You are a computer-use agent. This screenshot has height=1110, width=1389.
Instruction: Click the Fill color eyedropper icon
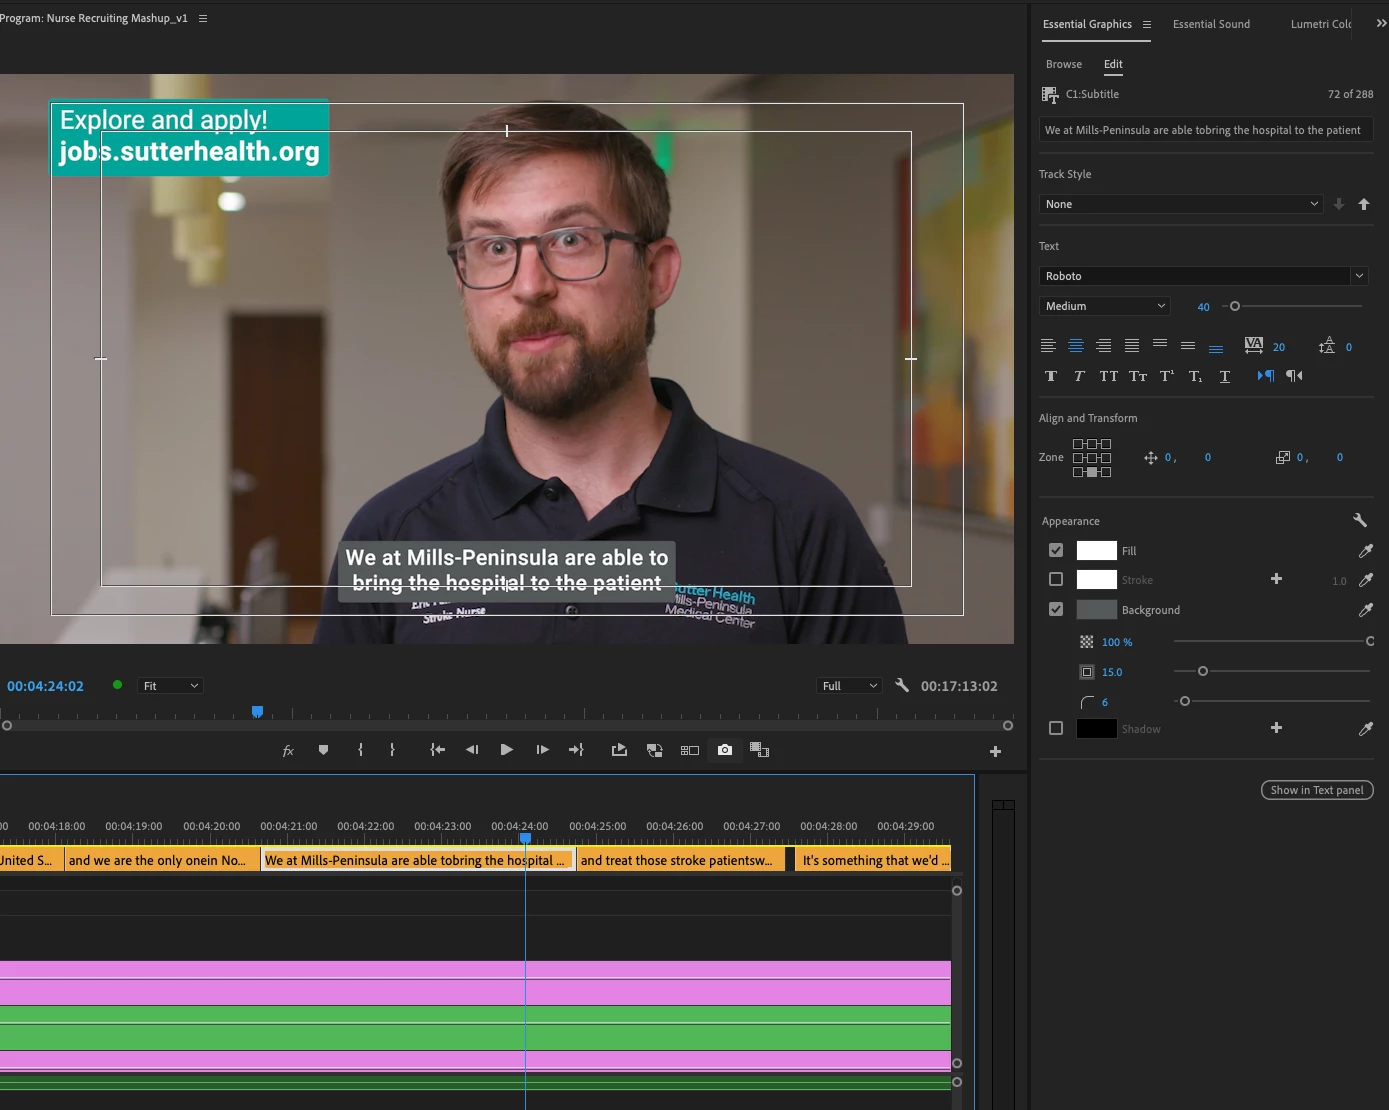click(1365, 551)
